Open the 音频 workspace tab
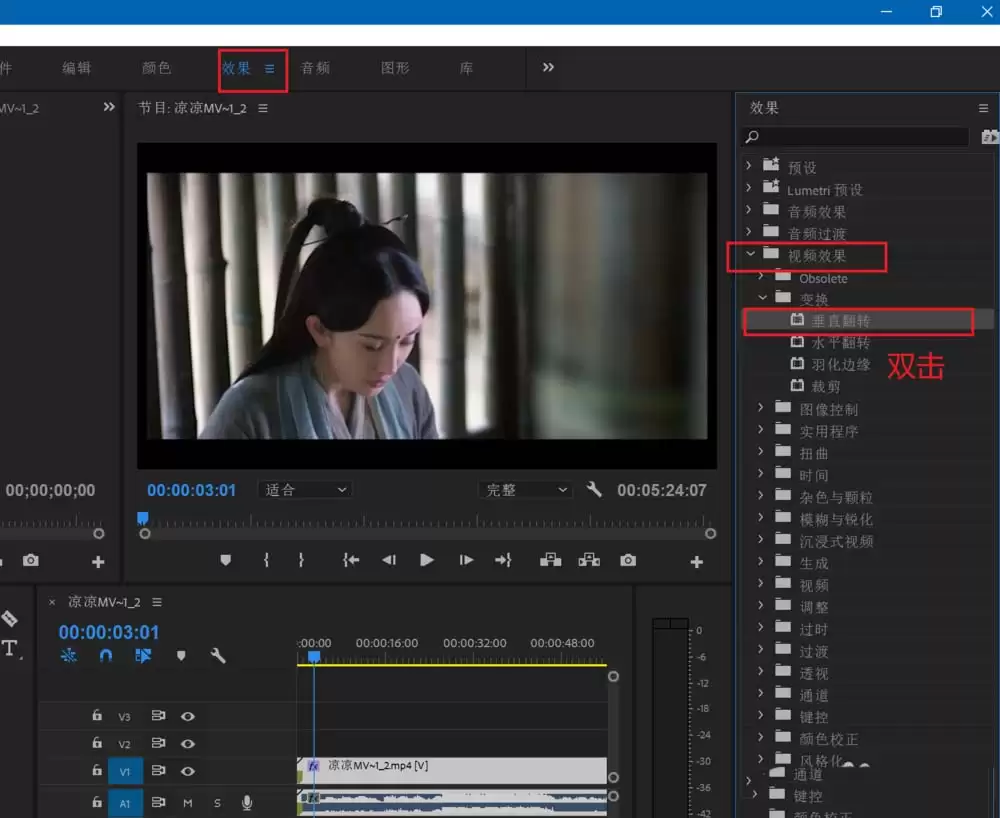 (x=315, y=68)
